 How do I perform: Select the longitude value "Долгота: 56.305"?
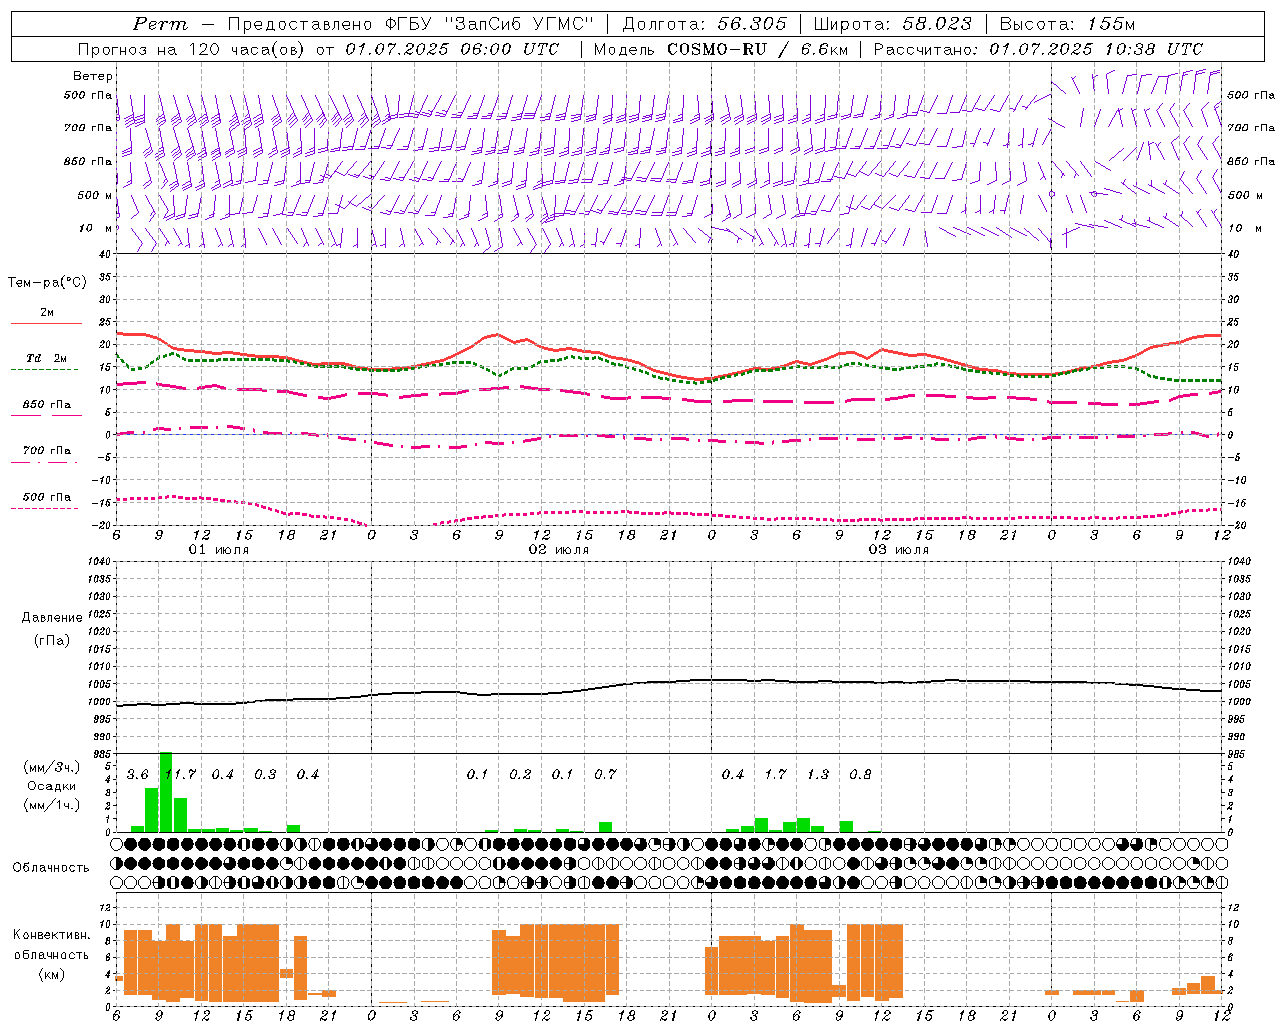pyautogui.click(x=705, y=24)
